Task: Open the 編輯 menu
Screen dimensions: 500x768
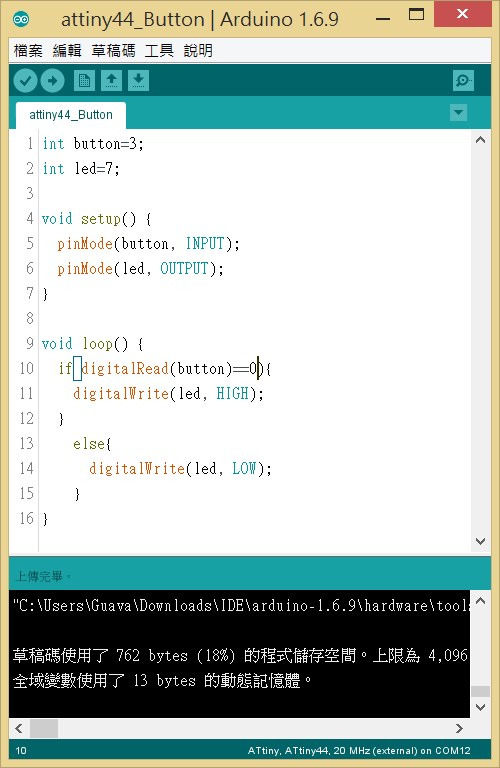Action: (67, 50)
